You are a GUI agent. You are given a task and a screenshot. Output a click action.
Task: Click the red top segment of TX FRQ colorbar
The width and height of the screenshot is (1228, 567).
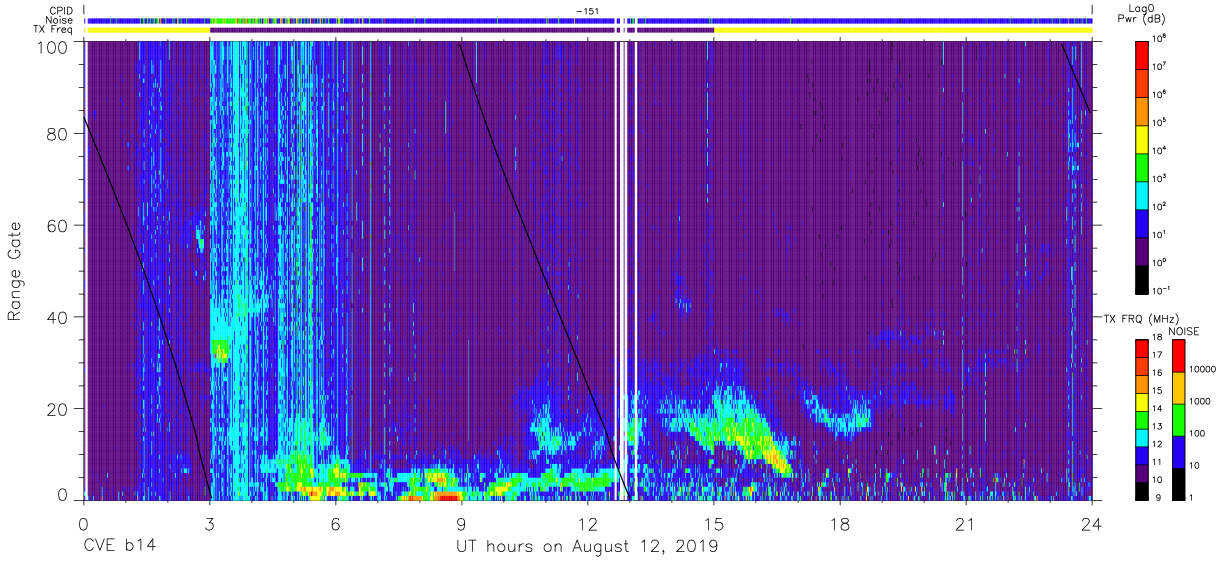pyautogui.click(x=1141, y=347)
